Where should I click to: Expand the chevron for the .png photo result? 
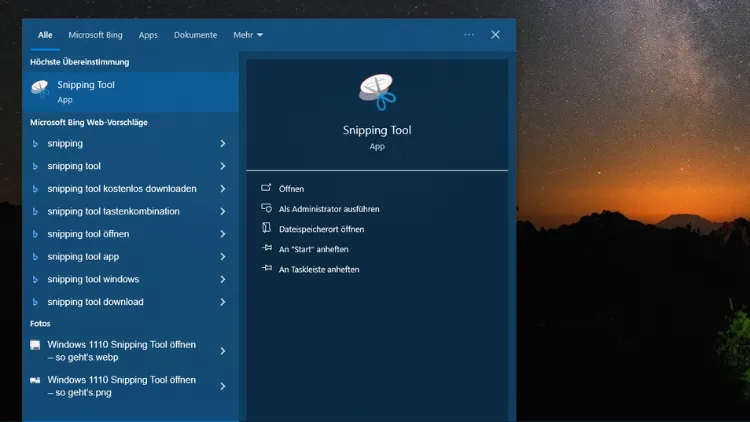[223, 386]
